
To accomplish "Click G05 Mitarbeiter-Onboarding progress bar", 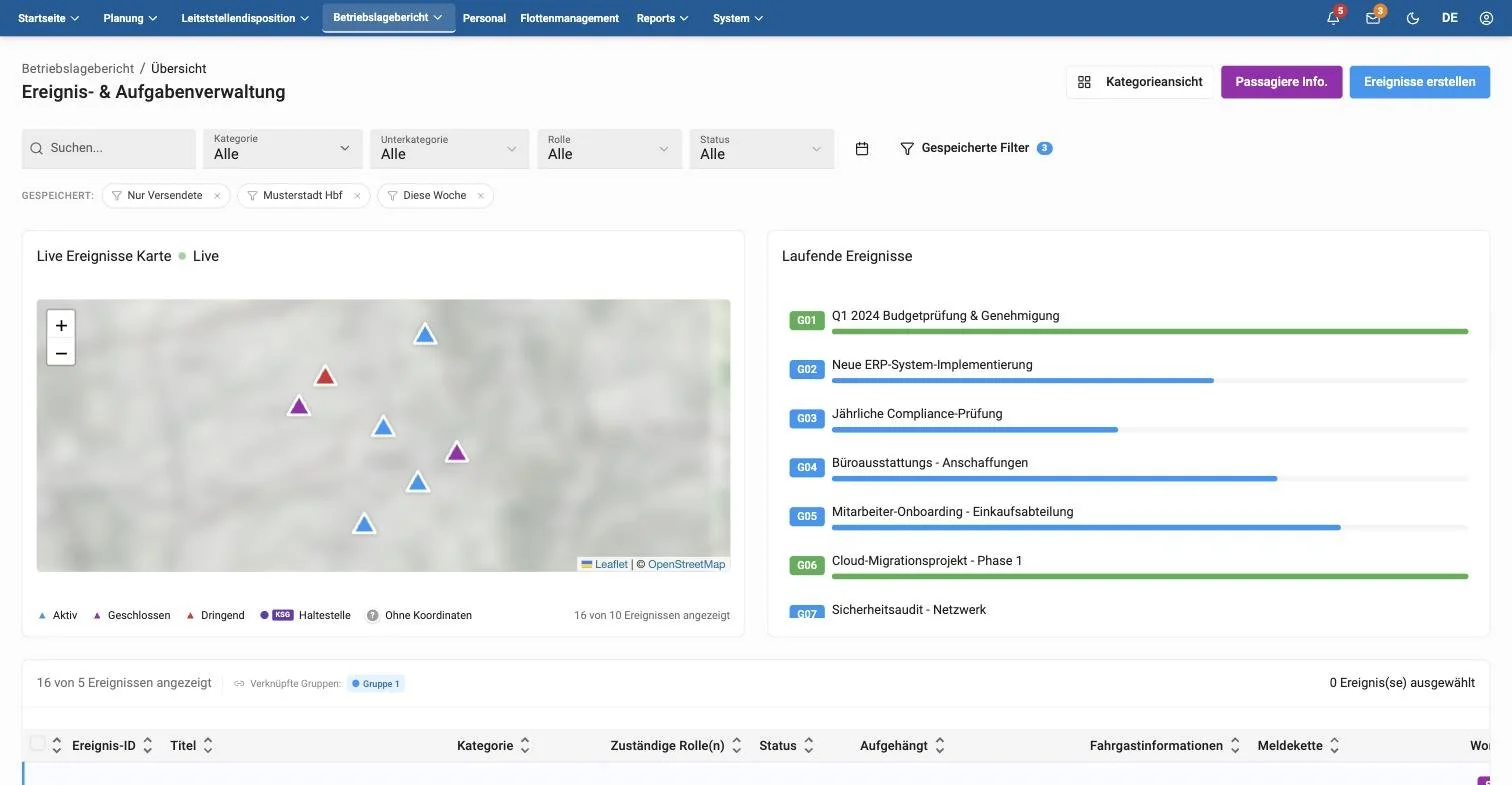I will (x=1150, y=528).
